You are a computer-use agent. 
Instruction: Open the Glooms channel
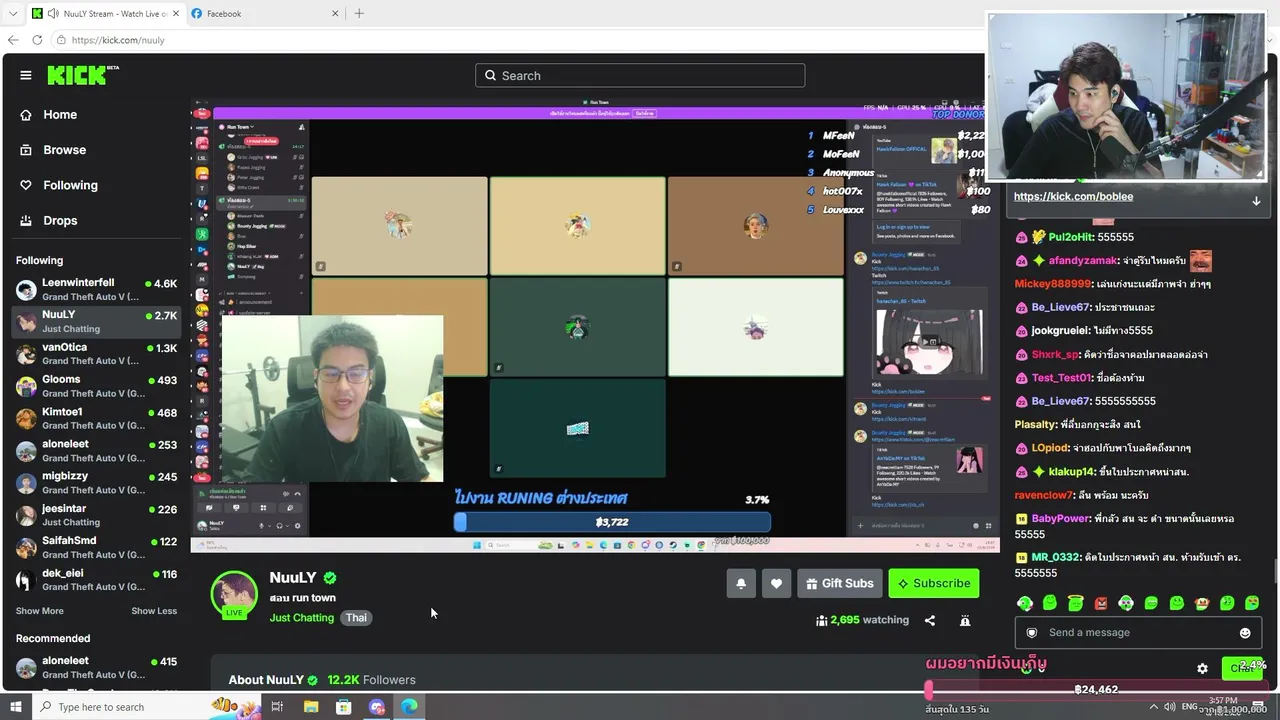[96, 386]
